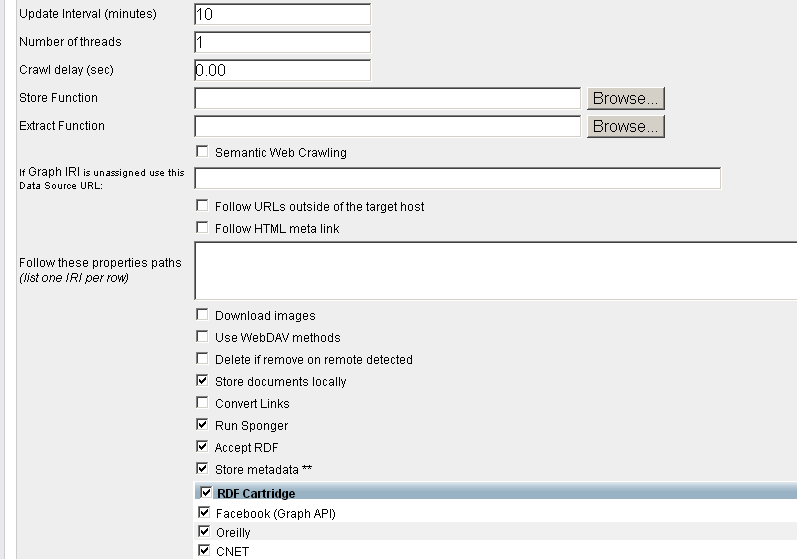The height and width of the screenshot is (559, 797).
Task: Uncheck the Store metadata option
Action: point(202,469)
